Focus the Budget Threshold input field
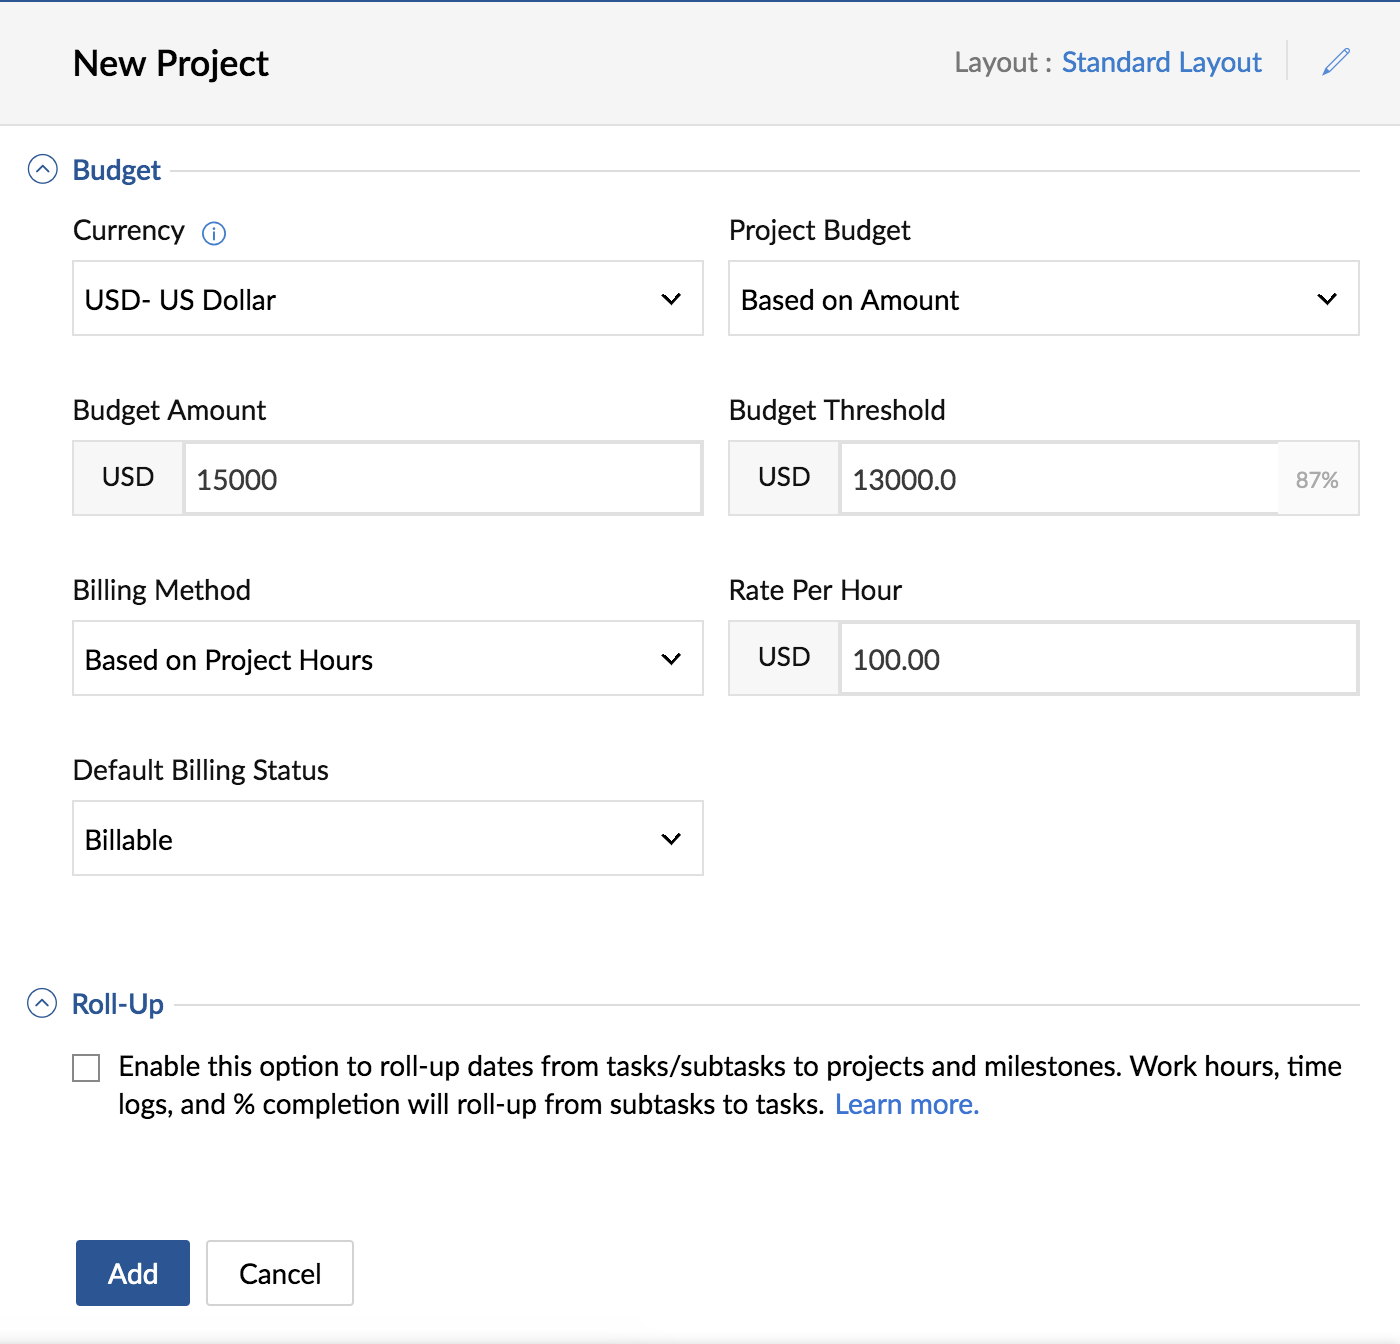Screen dimensions: 1400x1344 [1059, 478]
